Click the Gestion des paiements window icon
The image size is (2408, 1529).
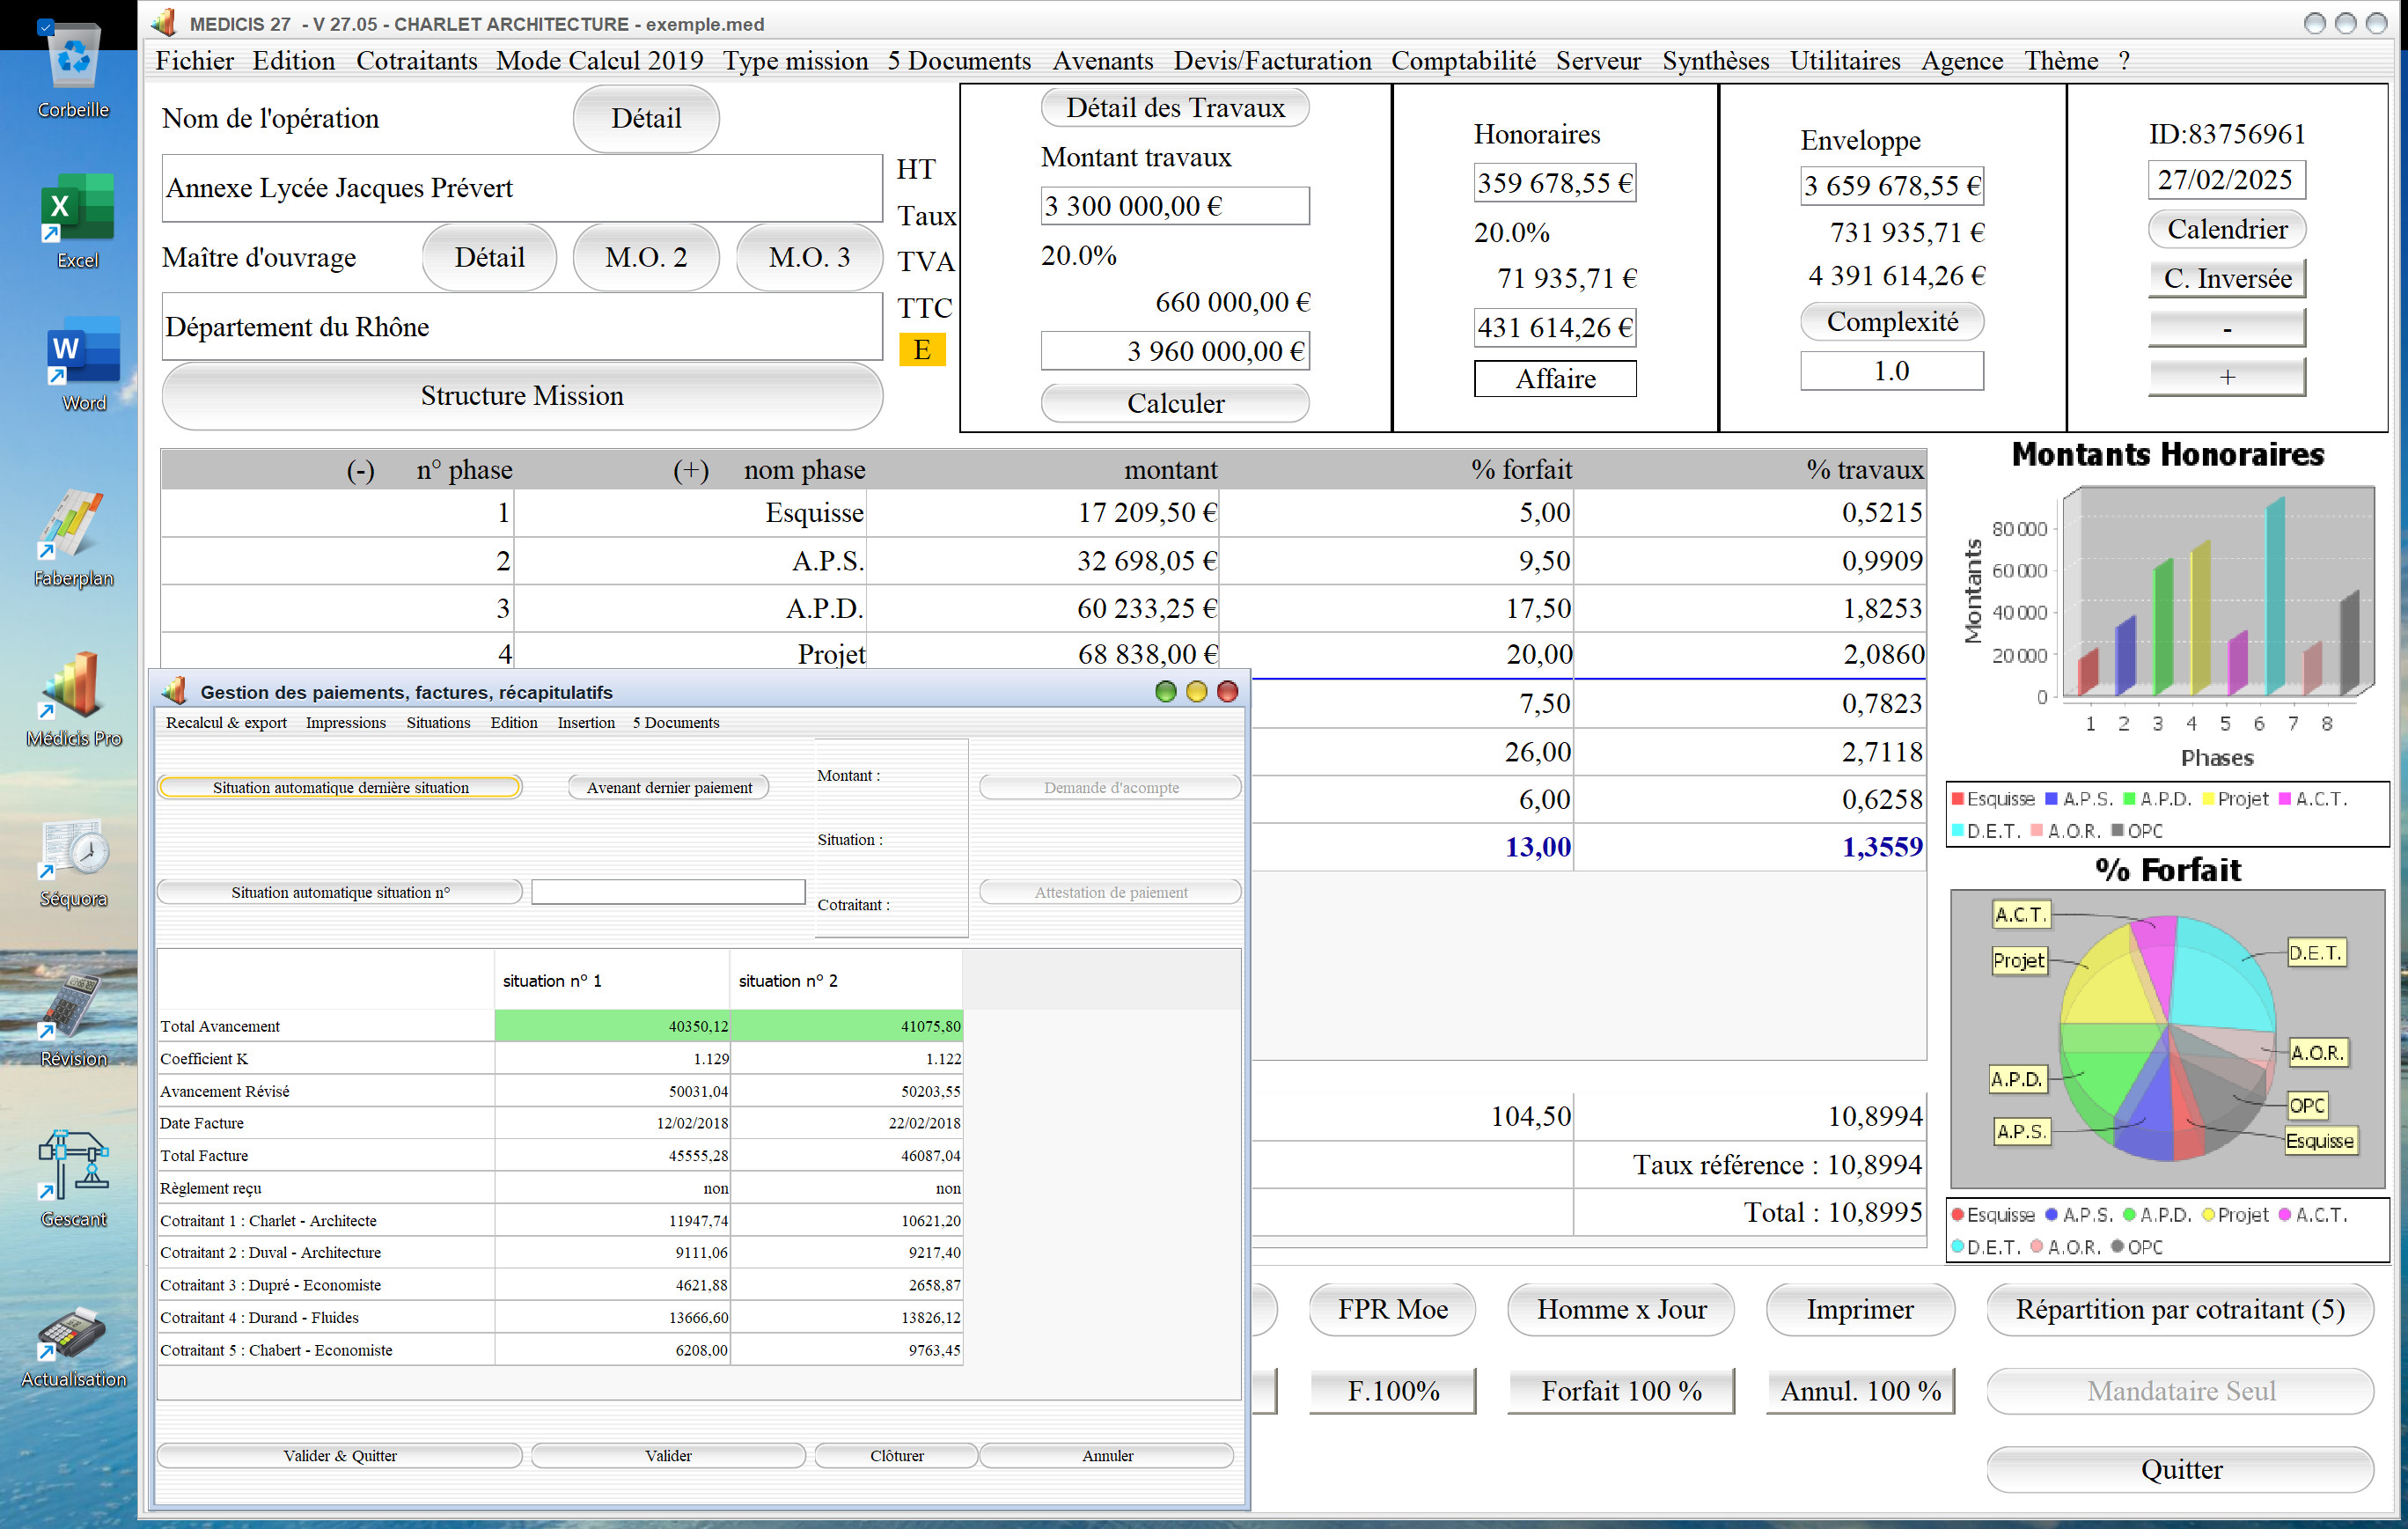175,691
